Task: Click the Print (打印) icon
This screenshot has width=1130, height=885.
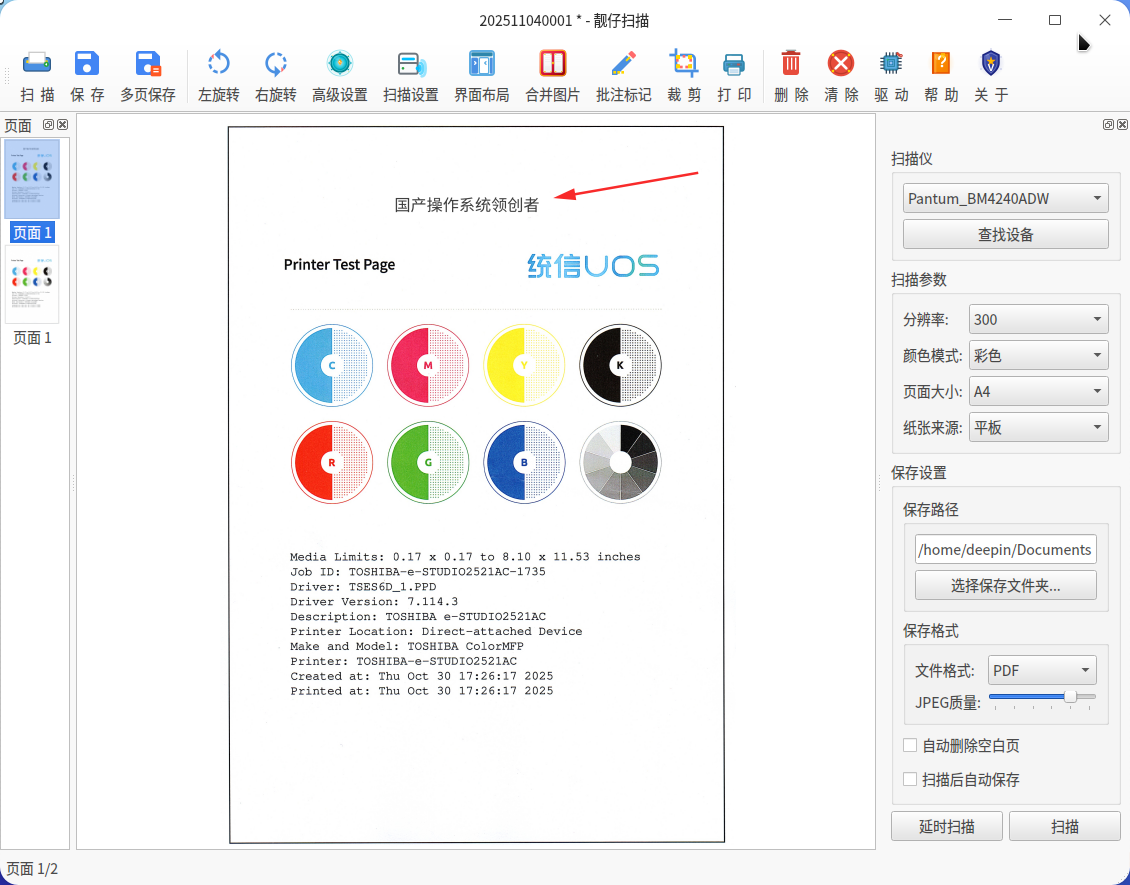Action: (x=734, y=76)
